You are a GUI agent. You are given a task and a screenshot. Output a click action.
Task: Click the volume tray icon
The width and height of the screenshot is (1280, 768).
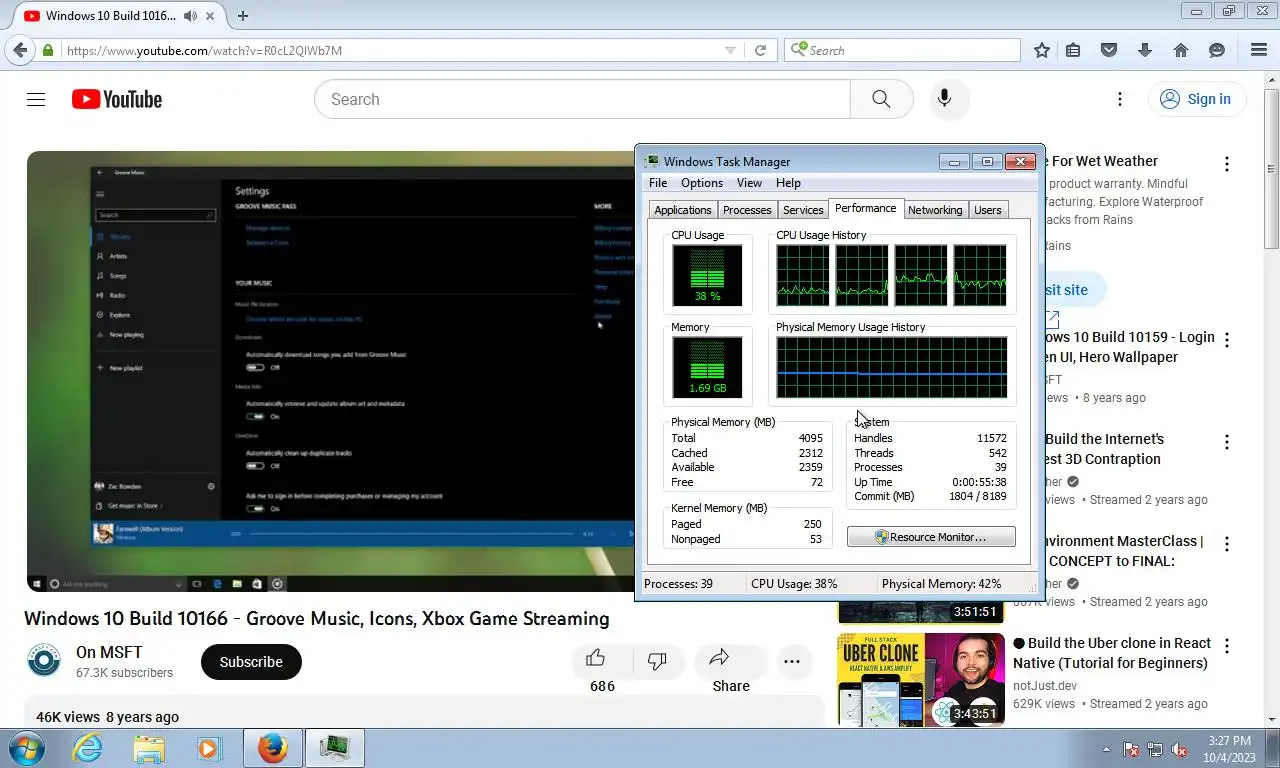pos(1180,748)
